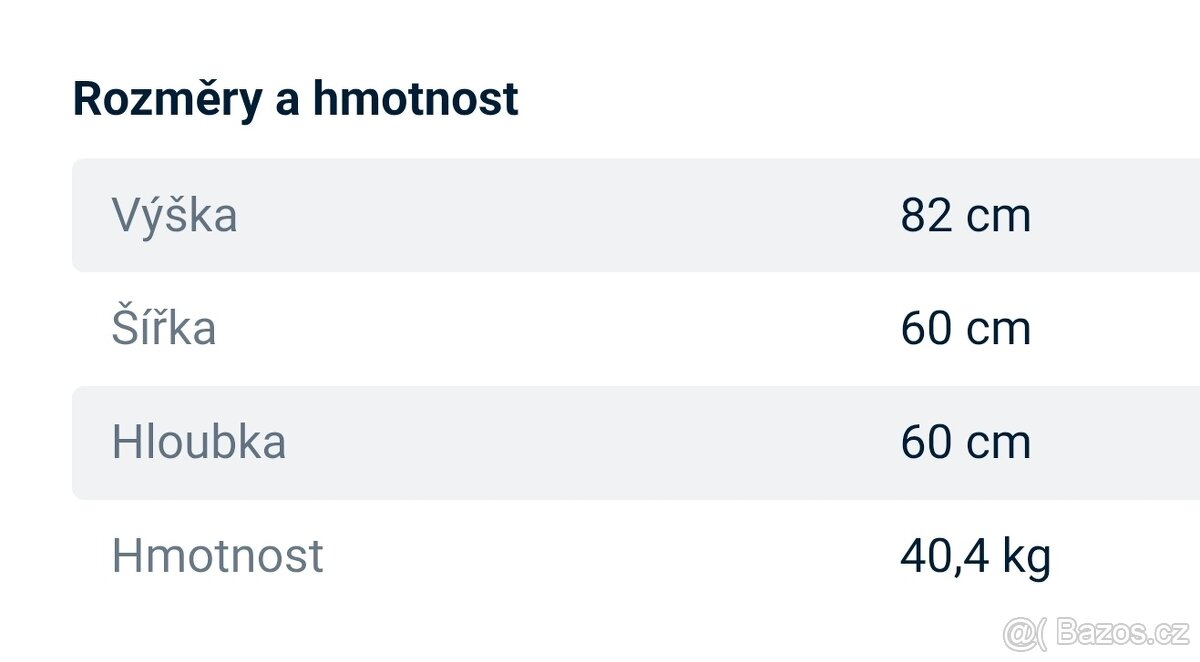This screenshot has width=1200, height=662.
Task: Click empty gray area of Výška row
Action: 560,215
